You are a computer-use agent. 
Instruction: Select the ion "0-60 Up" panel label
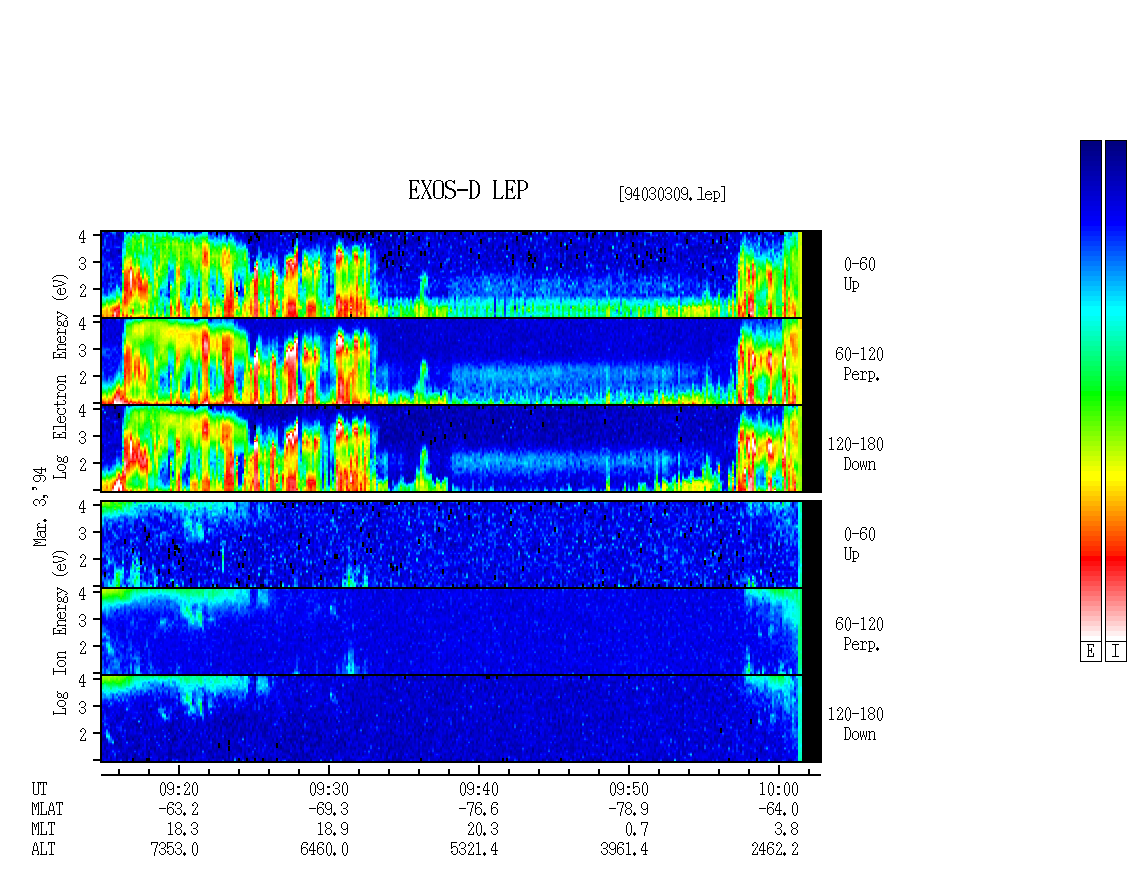(859, 544)
